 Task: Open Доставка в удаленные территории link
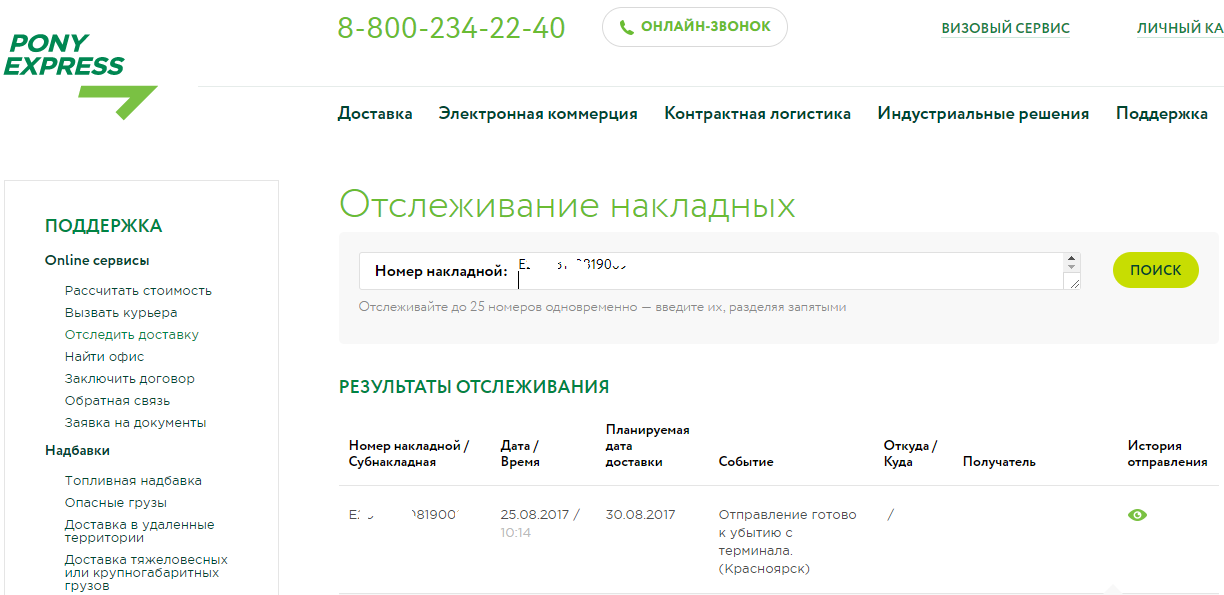pyautogui.click(x=139, y=531)
